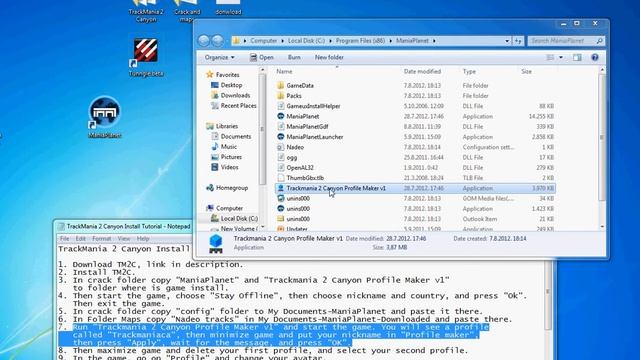Click the change view icon in Explorer toolbar
The width and height of the screenshot is (640, 360).
(550, 58)
